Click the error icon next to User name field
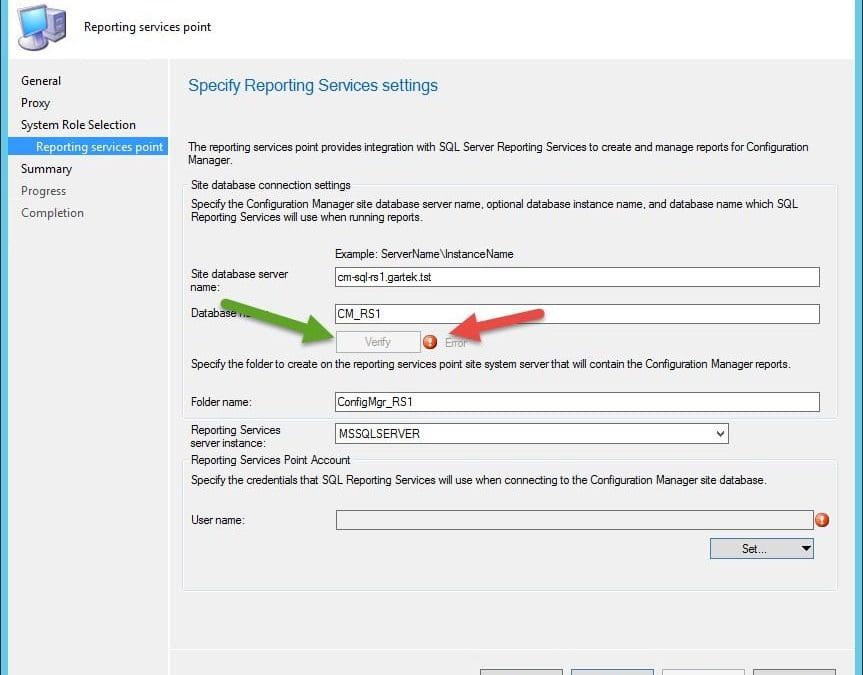The height and width of the screenshot is (675, 863). coord(822,519)
